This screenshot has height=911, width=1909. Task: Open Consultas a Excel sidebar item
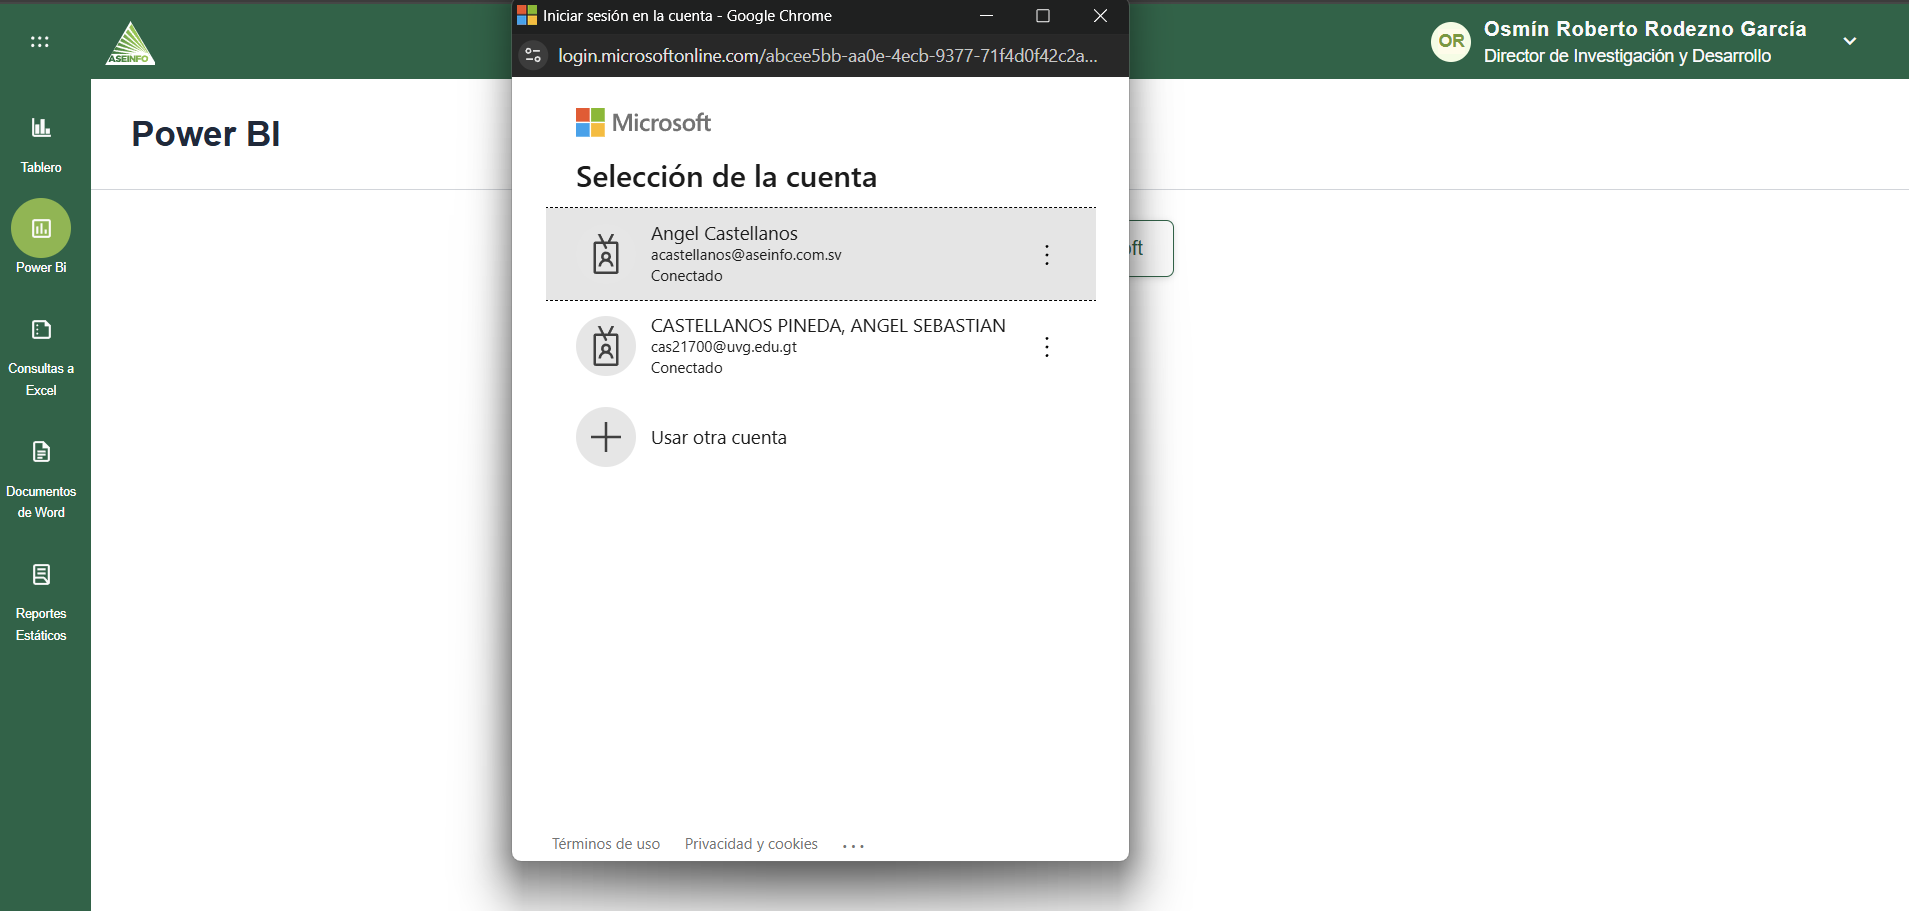[x=41, y=358]
